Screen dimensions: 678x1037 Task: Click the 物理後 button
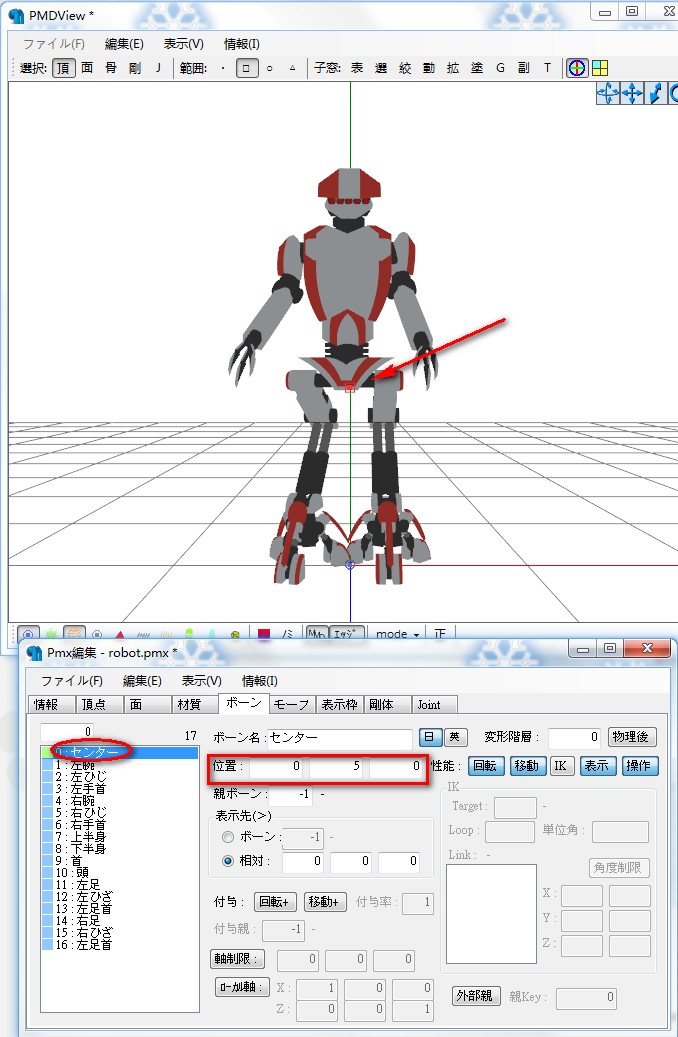[632, 737]
